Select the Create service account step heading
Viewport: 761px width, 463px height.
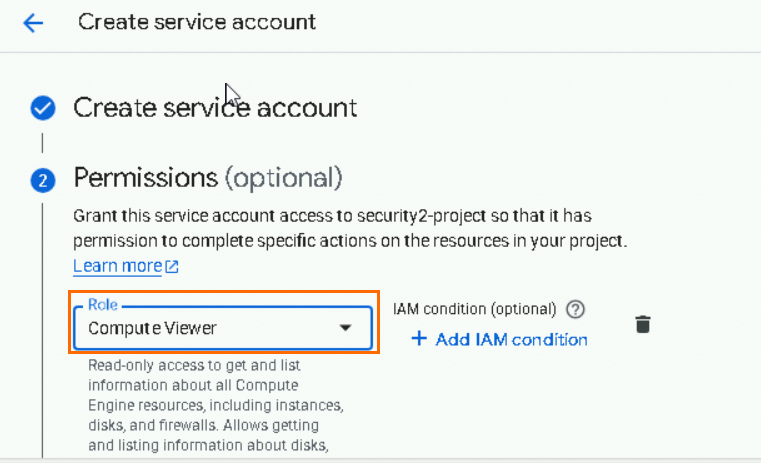(215, 108)
